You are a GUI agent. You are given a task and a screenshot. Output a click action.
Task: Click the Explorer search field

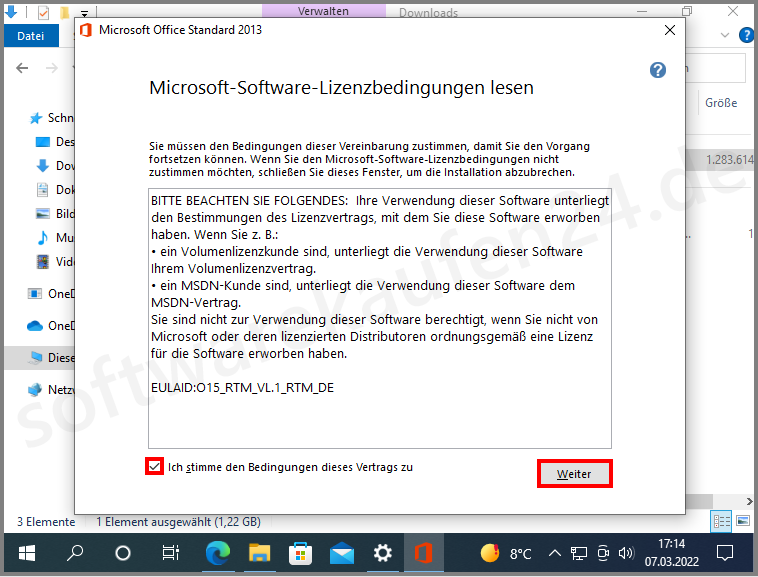click(716, 68)
